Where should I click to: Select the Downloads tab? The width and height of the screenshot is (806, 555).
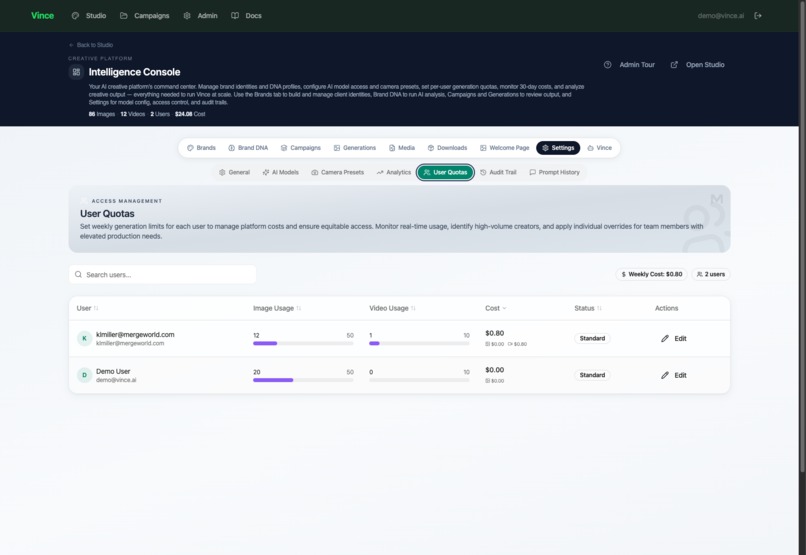click(447, 148)
